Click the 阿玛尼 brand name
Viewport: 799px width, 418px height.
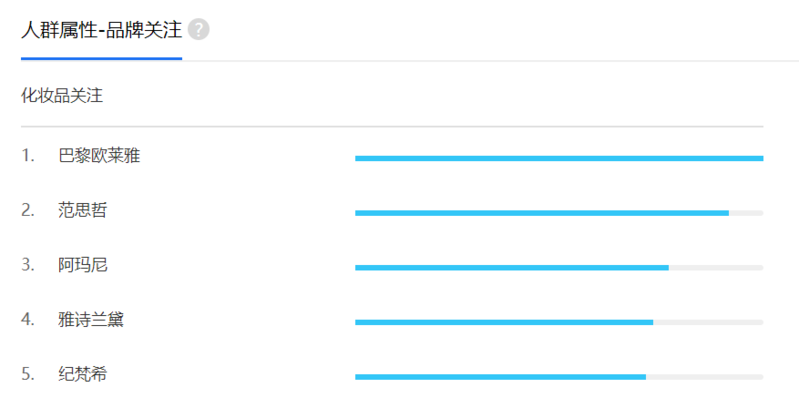coord(83,265)
